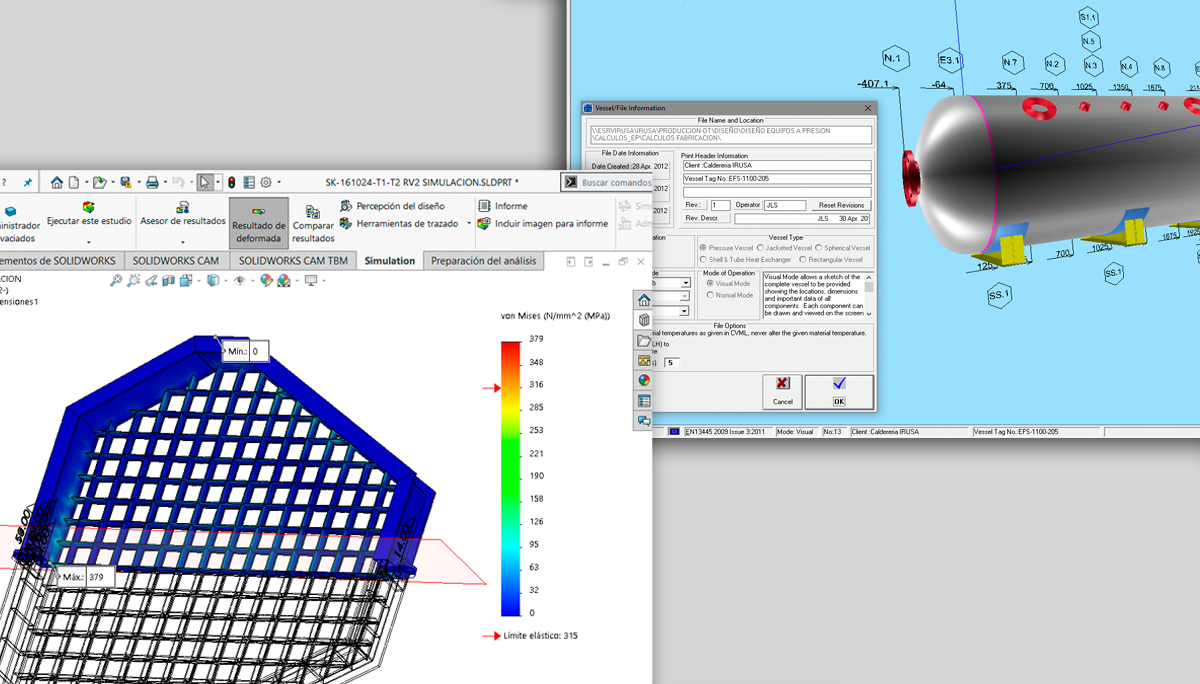Viewport: 1200px width, 684px height.
Task: Click the von Mises color legend bar
Action: tap(510, 477)
